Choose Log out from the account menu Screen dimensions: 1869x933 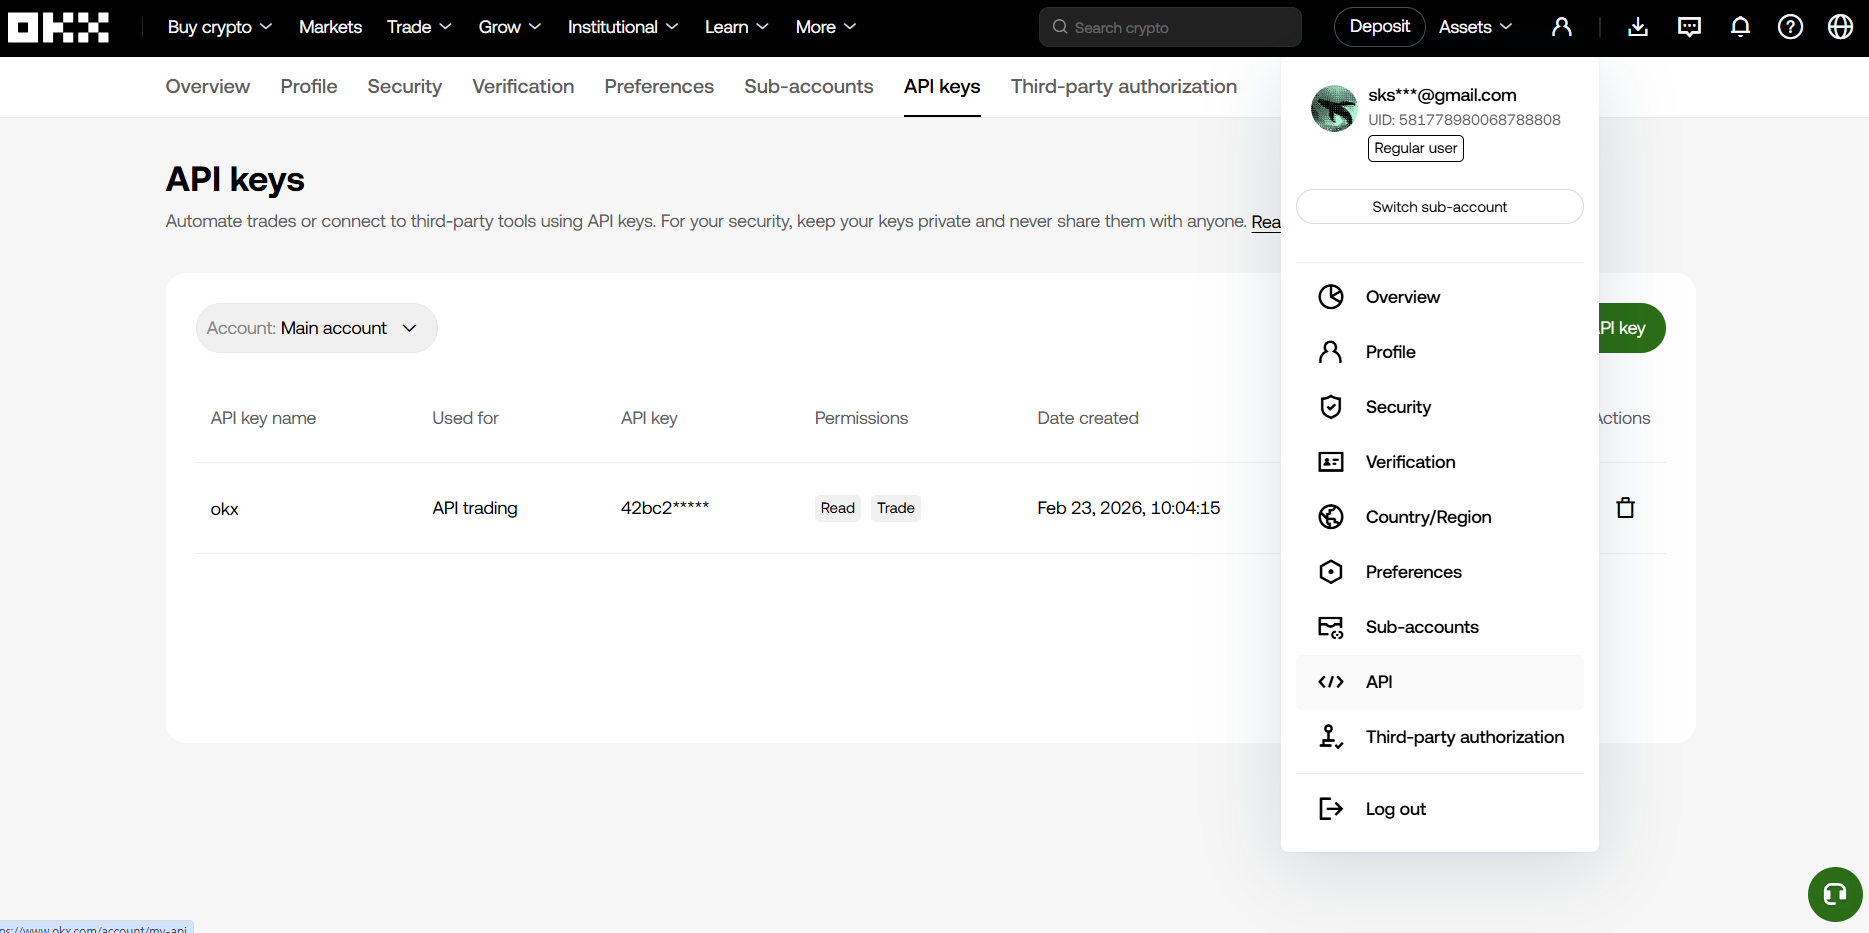pyautogui.click(x=1395, y=809)
